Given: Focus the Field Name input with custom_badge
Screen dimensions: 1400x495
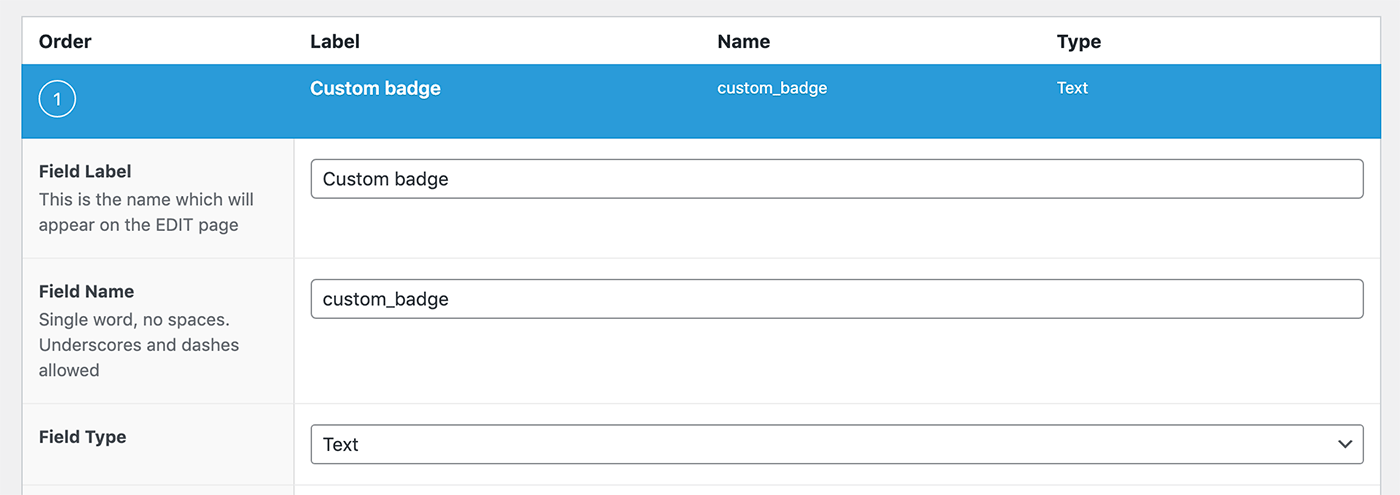Looking at the screenshot, I should tap(836, 299).
